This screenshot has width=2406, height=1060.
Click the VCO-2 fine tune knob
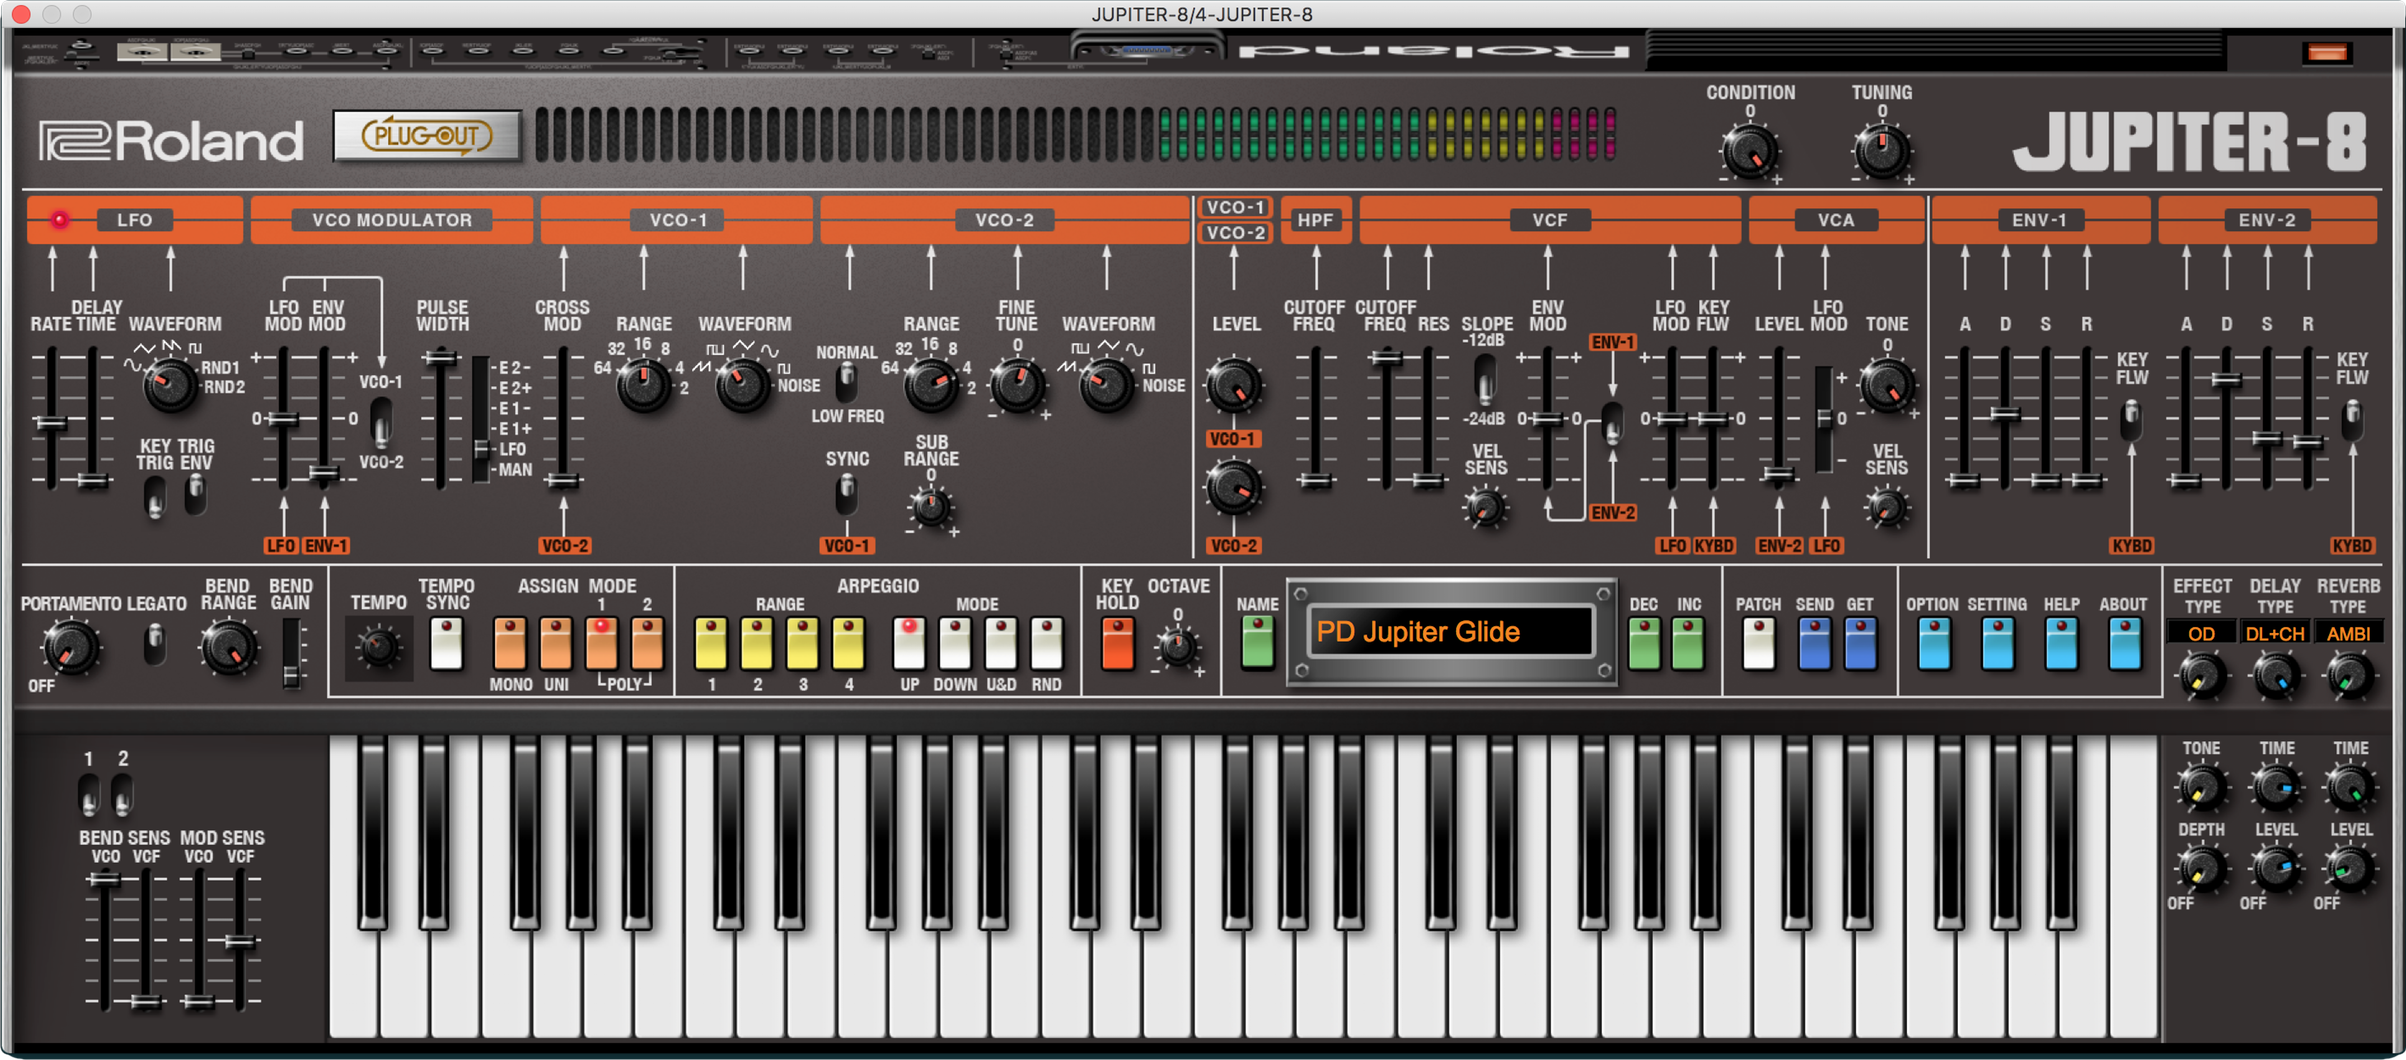click(1017, 386)
